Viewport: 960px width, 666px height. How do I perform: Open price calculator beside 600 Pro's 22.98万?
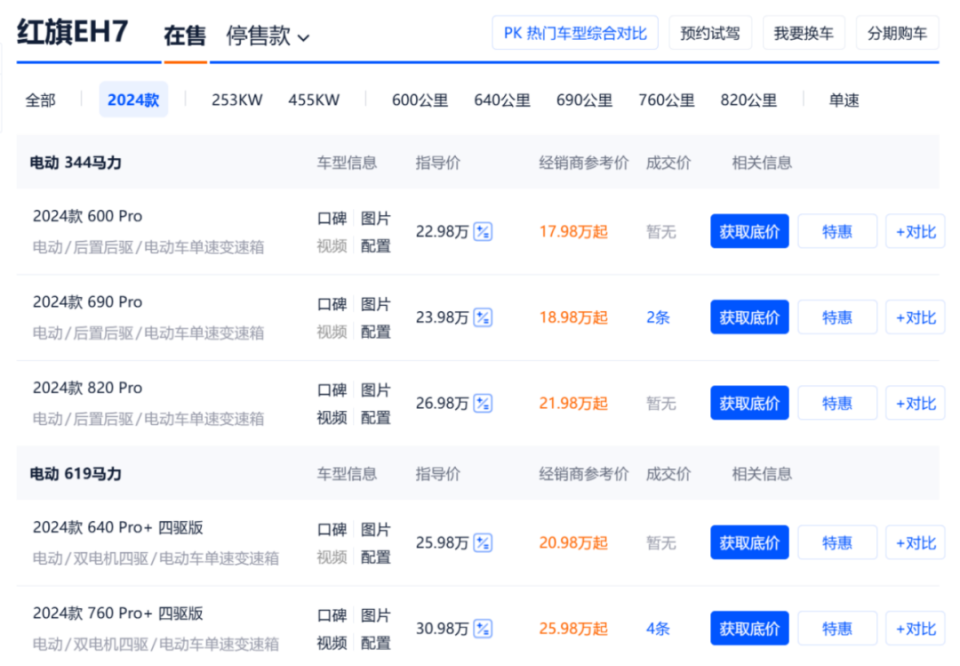point(483,231)
